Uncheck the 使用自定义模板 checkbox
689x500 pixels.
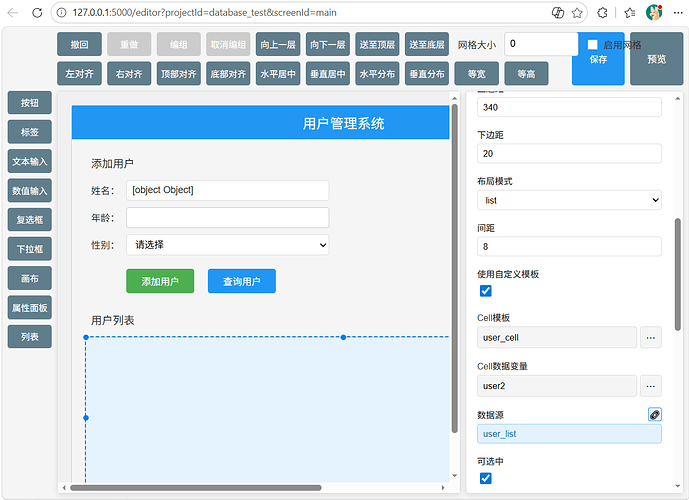(486, 291)
